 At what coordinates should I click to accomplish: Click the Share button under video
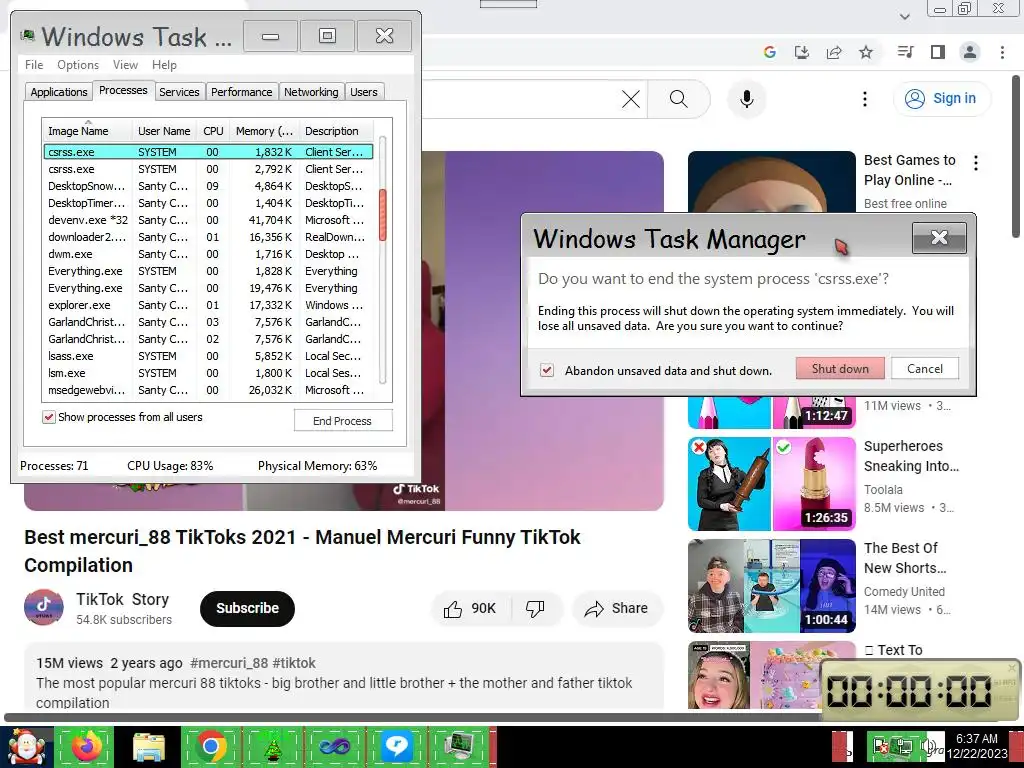[618, 609]
